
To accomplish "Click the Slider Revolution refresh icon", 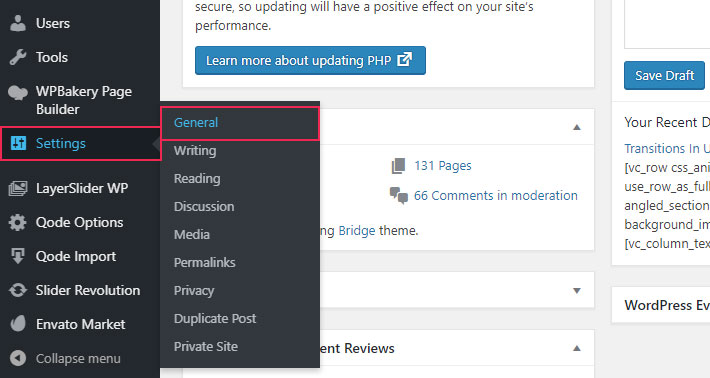I will tap(18, 290).
